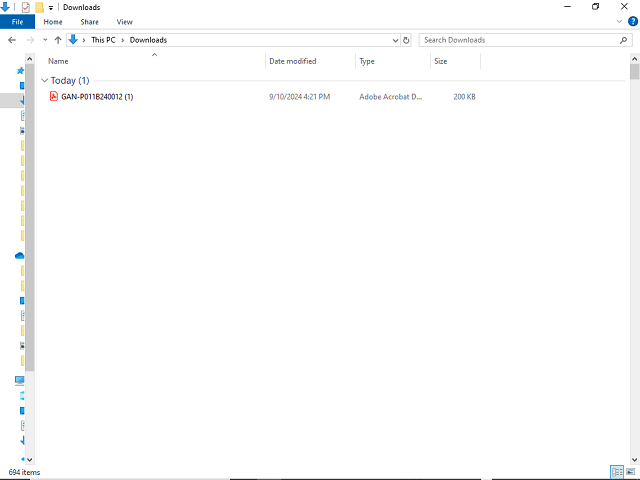Click This PC in the address breadcrumb

point(103,40)
